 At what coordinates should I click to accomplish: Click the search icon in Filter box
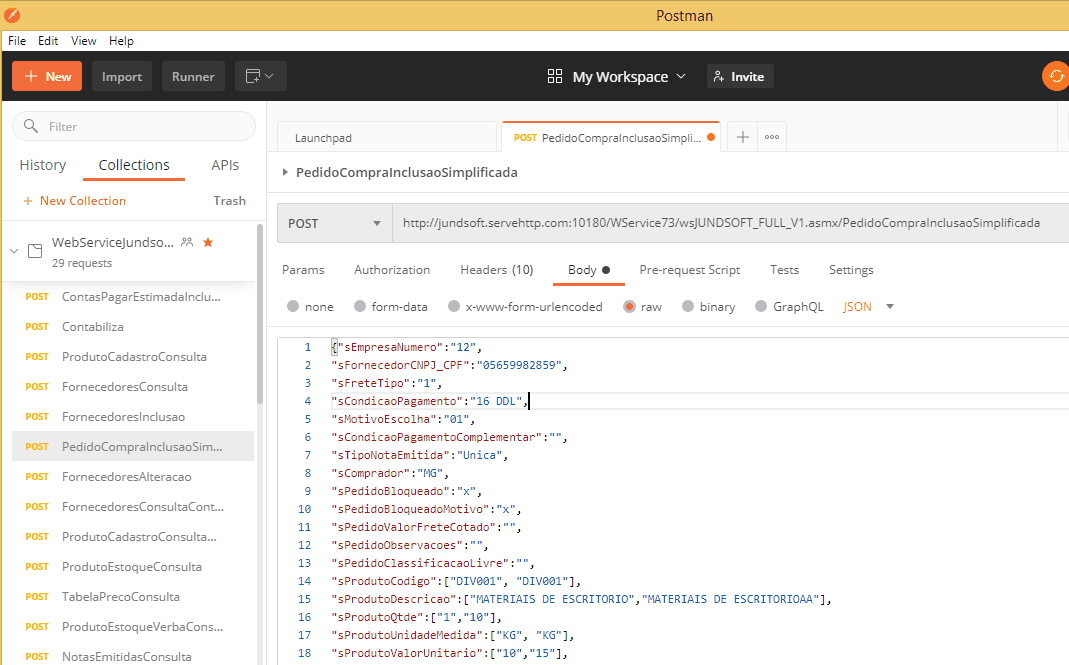[31, 127]
